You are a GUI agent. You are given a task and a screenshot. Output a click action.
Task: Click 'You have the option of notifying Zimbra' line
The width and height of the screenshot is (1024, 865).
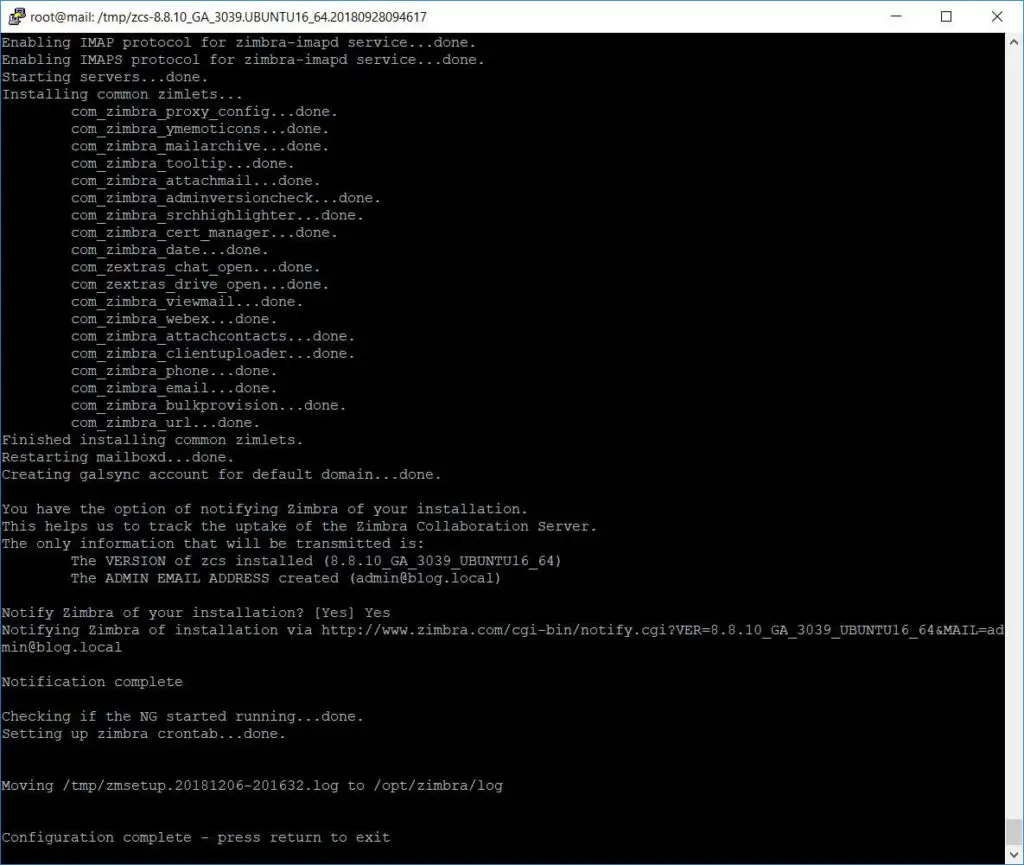[264, 510]
